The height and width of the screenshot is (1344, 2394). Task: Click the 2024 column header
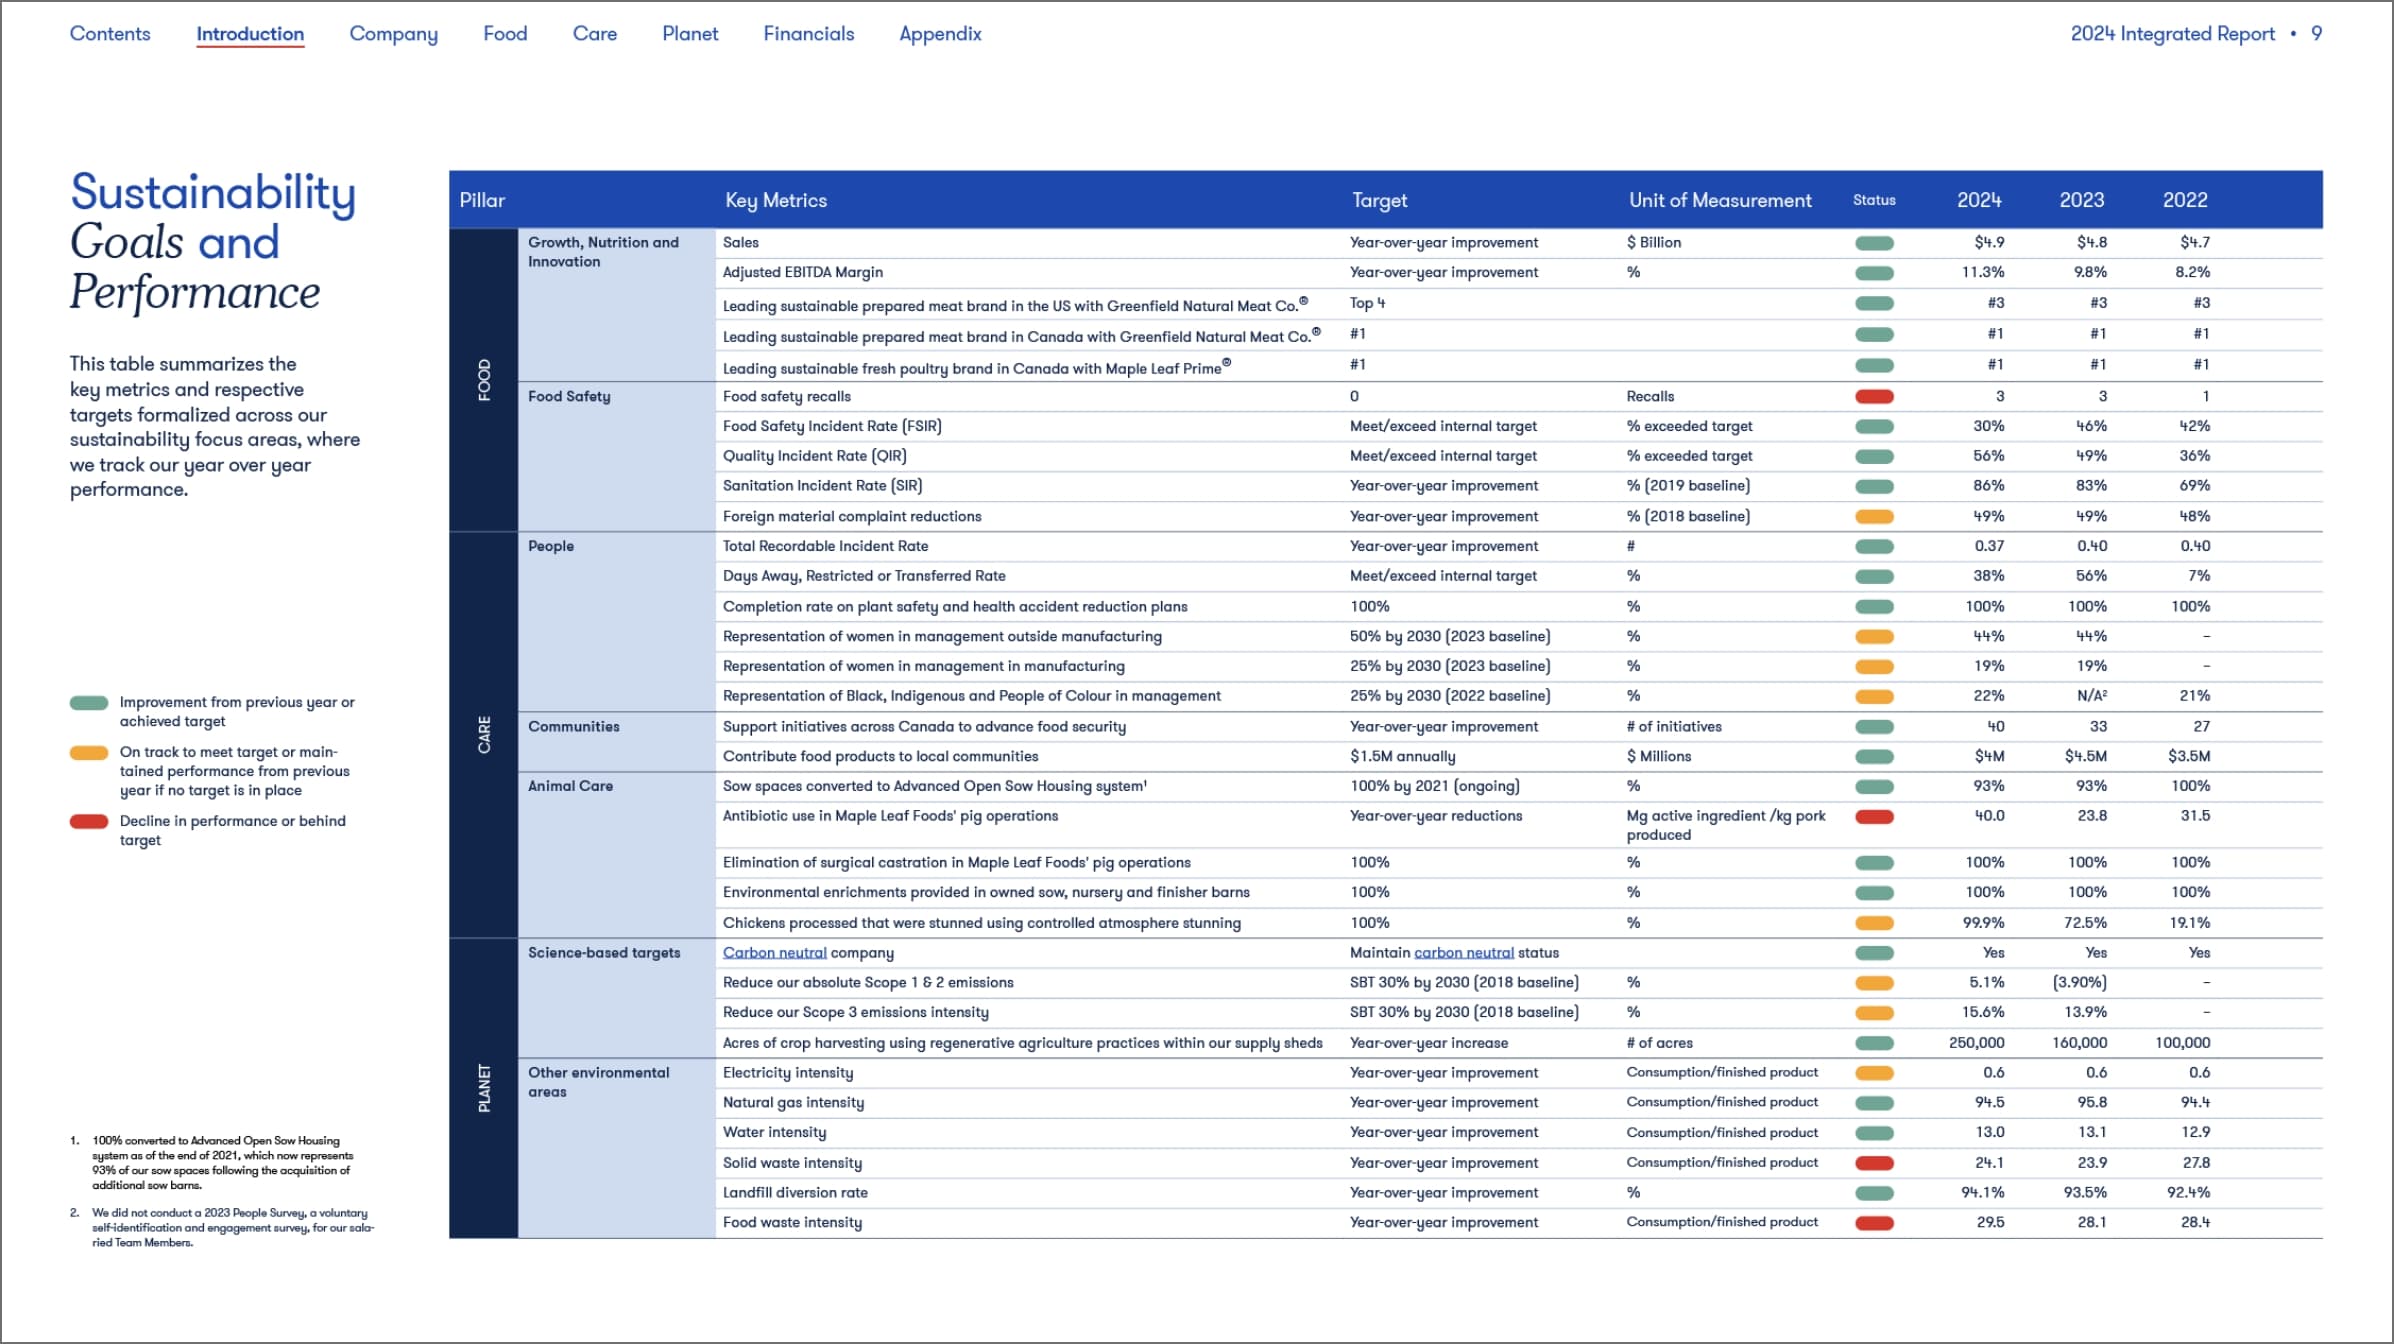pos(1979,200)
